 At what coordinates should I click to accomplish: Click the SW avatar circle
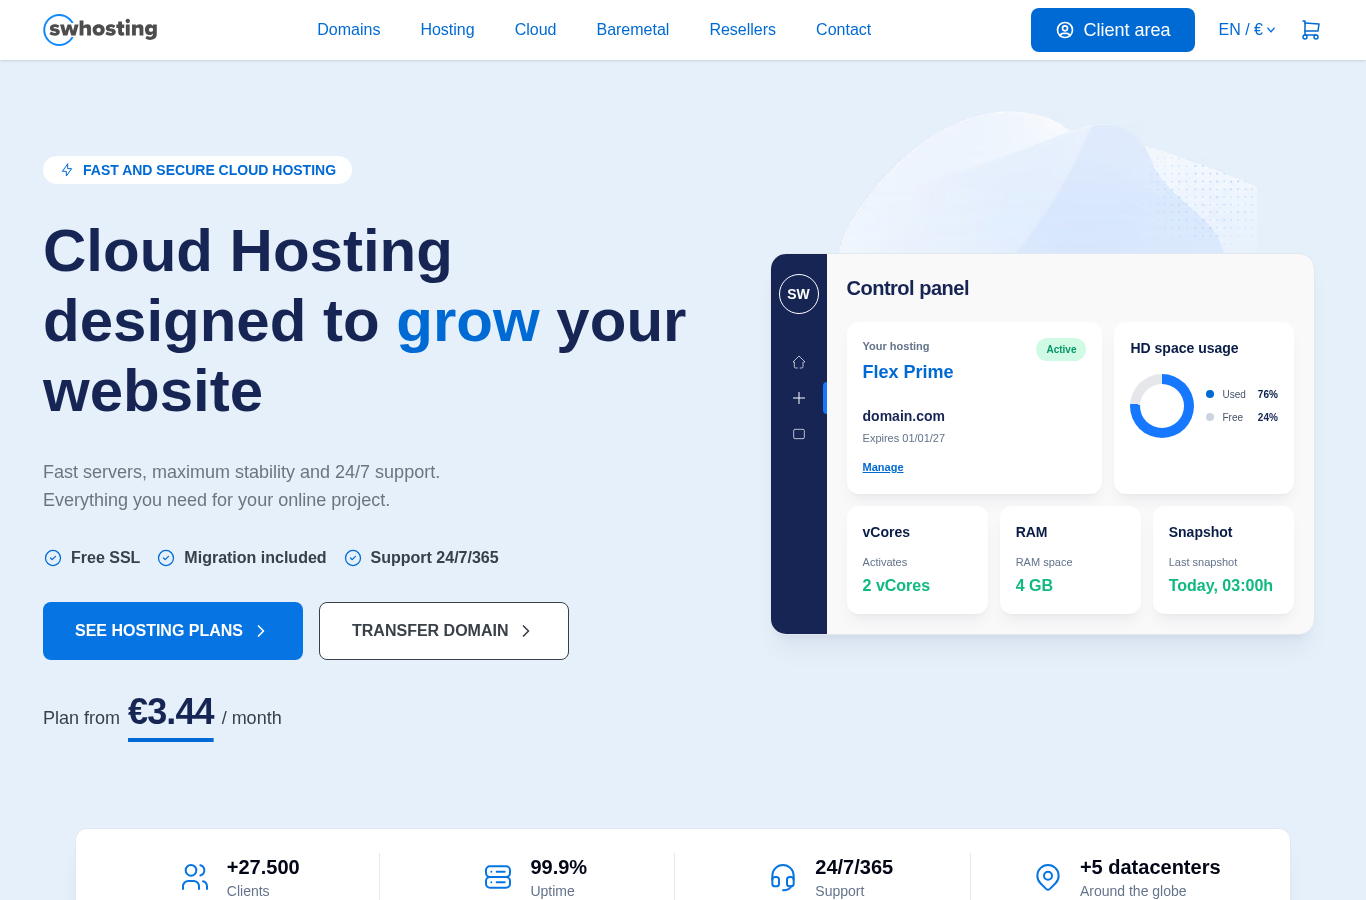tap(799, 294)
